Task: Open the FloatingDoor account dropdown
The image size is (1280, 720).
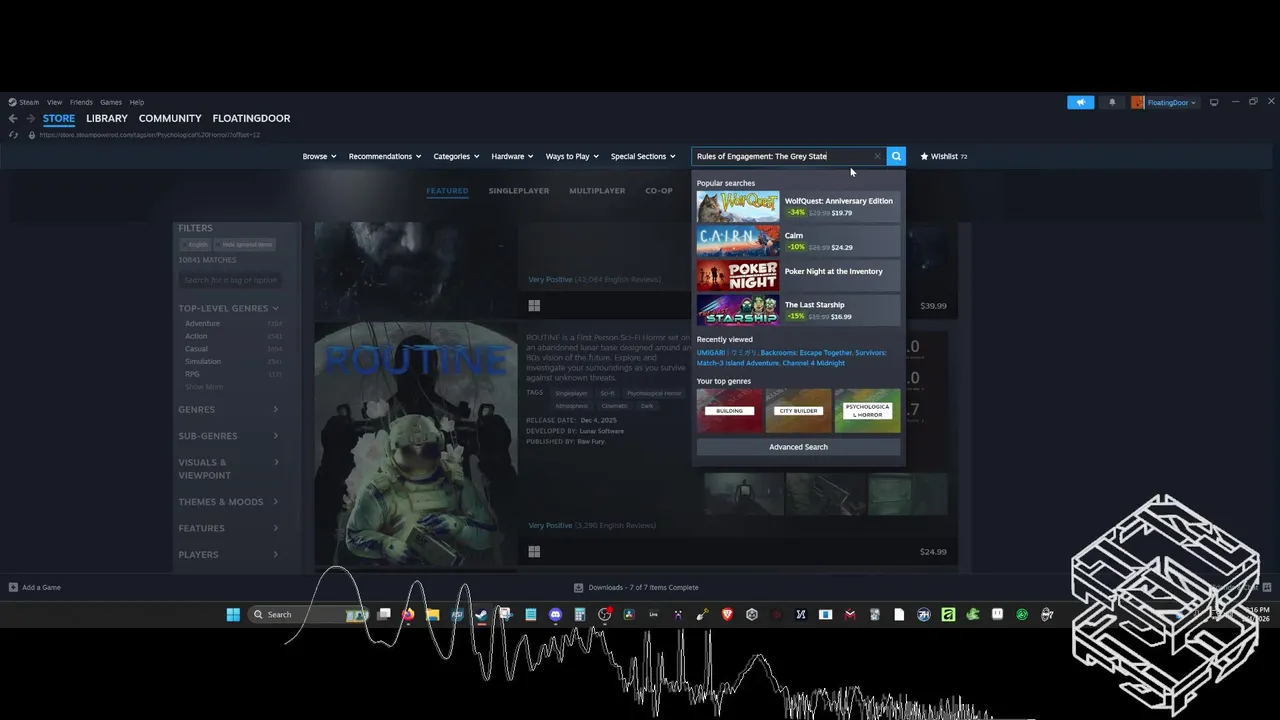Action: tap(1171, 102)
